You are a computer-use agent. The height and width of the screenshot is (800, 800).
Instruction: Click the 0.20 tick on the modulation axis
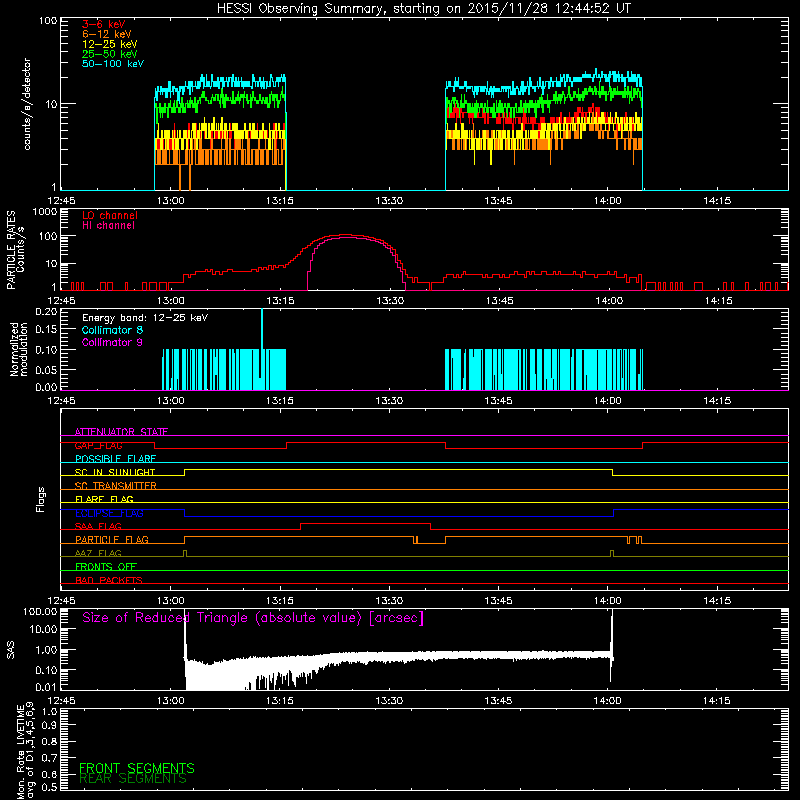[46, 312]
